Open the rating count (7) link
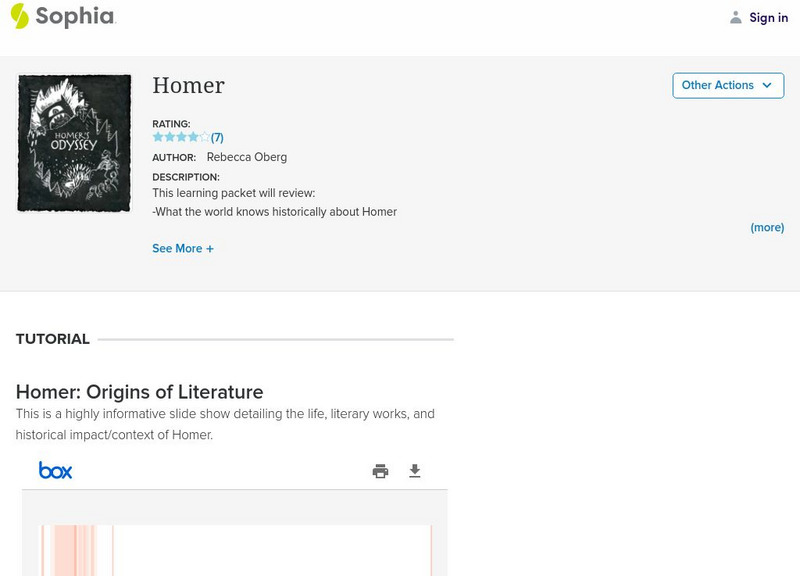Image resolution: width=800 pixels, height=576 pixels. tap(217, 137)
